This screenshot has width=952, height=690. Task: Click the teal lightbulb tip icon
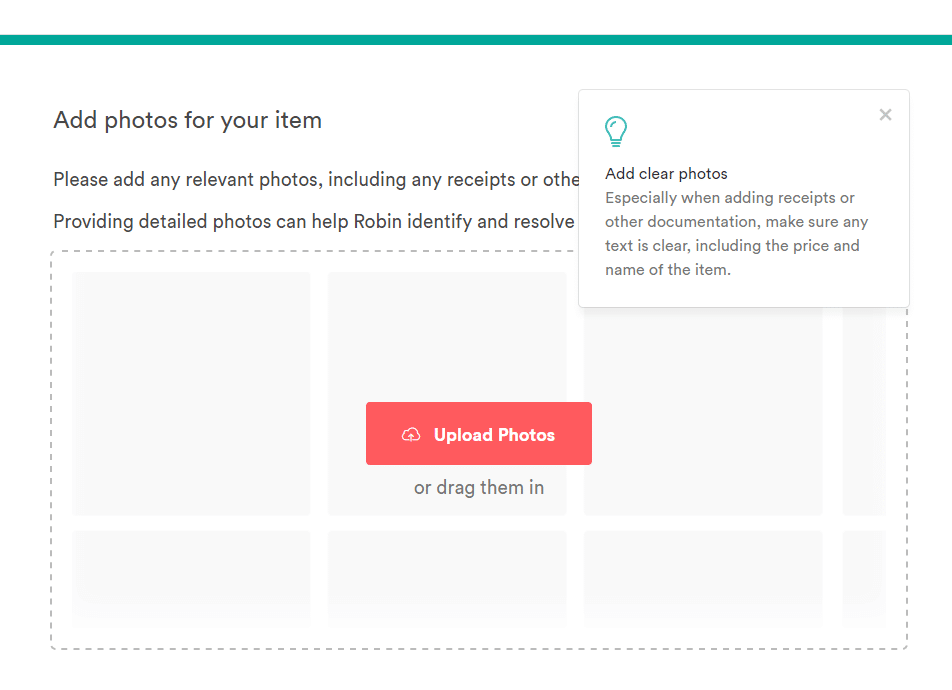(616, 131)
